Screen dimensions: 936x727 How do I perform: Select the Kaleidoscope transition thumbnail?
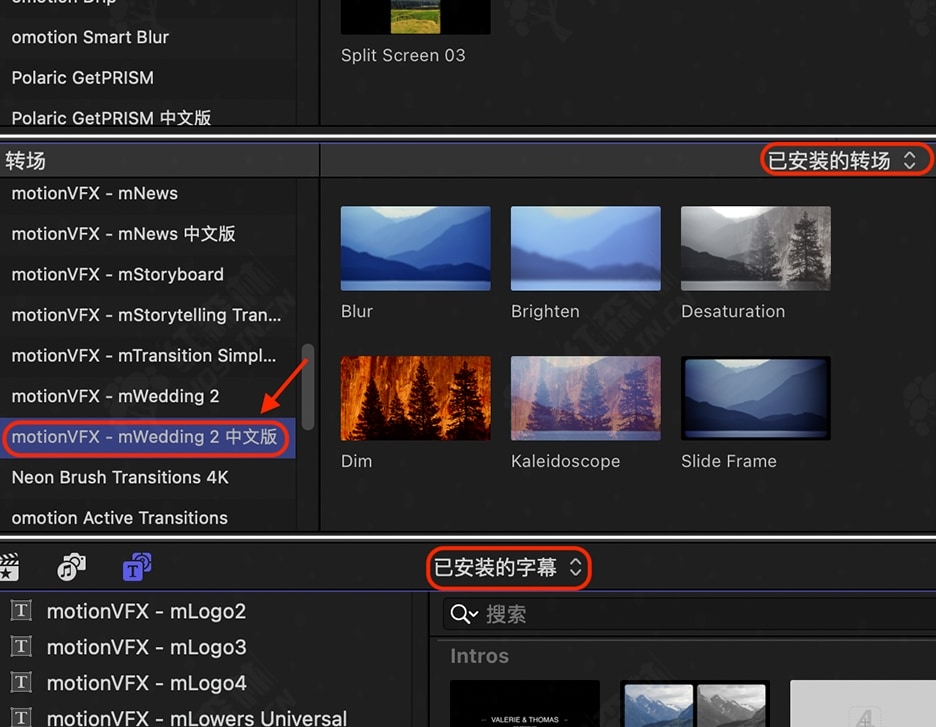(586, 398)
